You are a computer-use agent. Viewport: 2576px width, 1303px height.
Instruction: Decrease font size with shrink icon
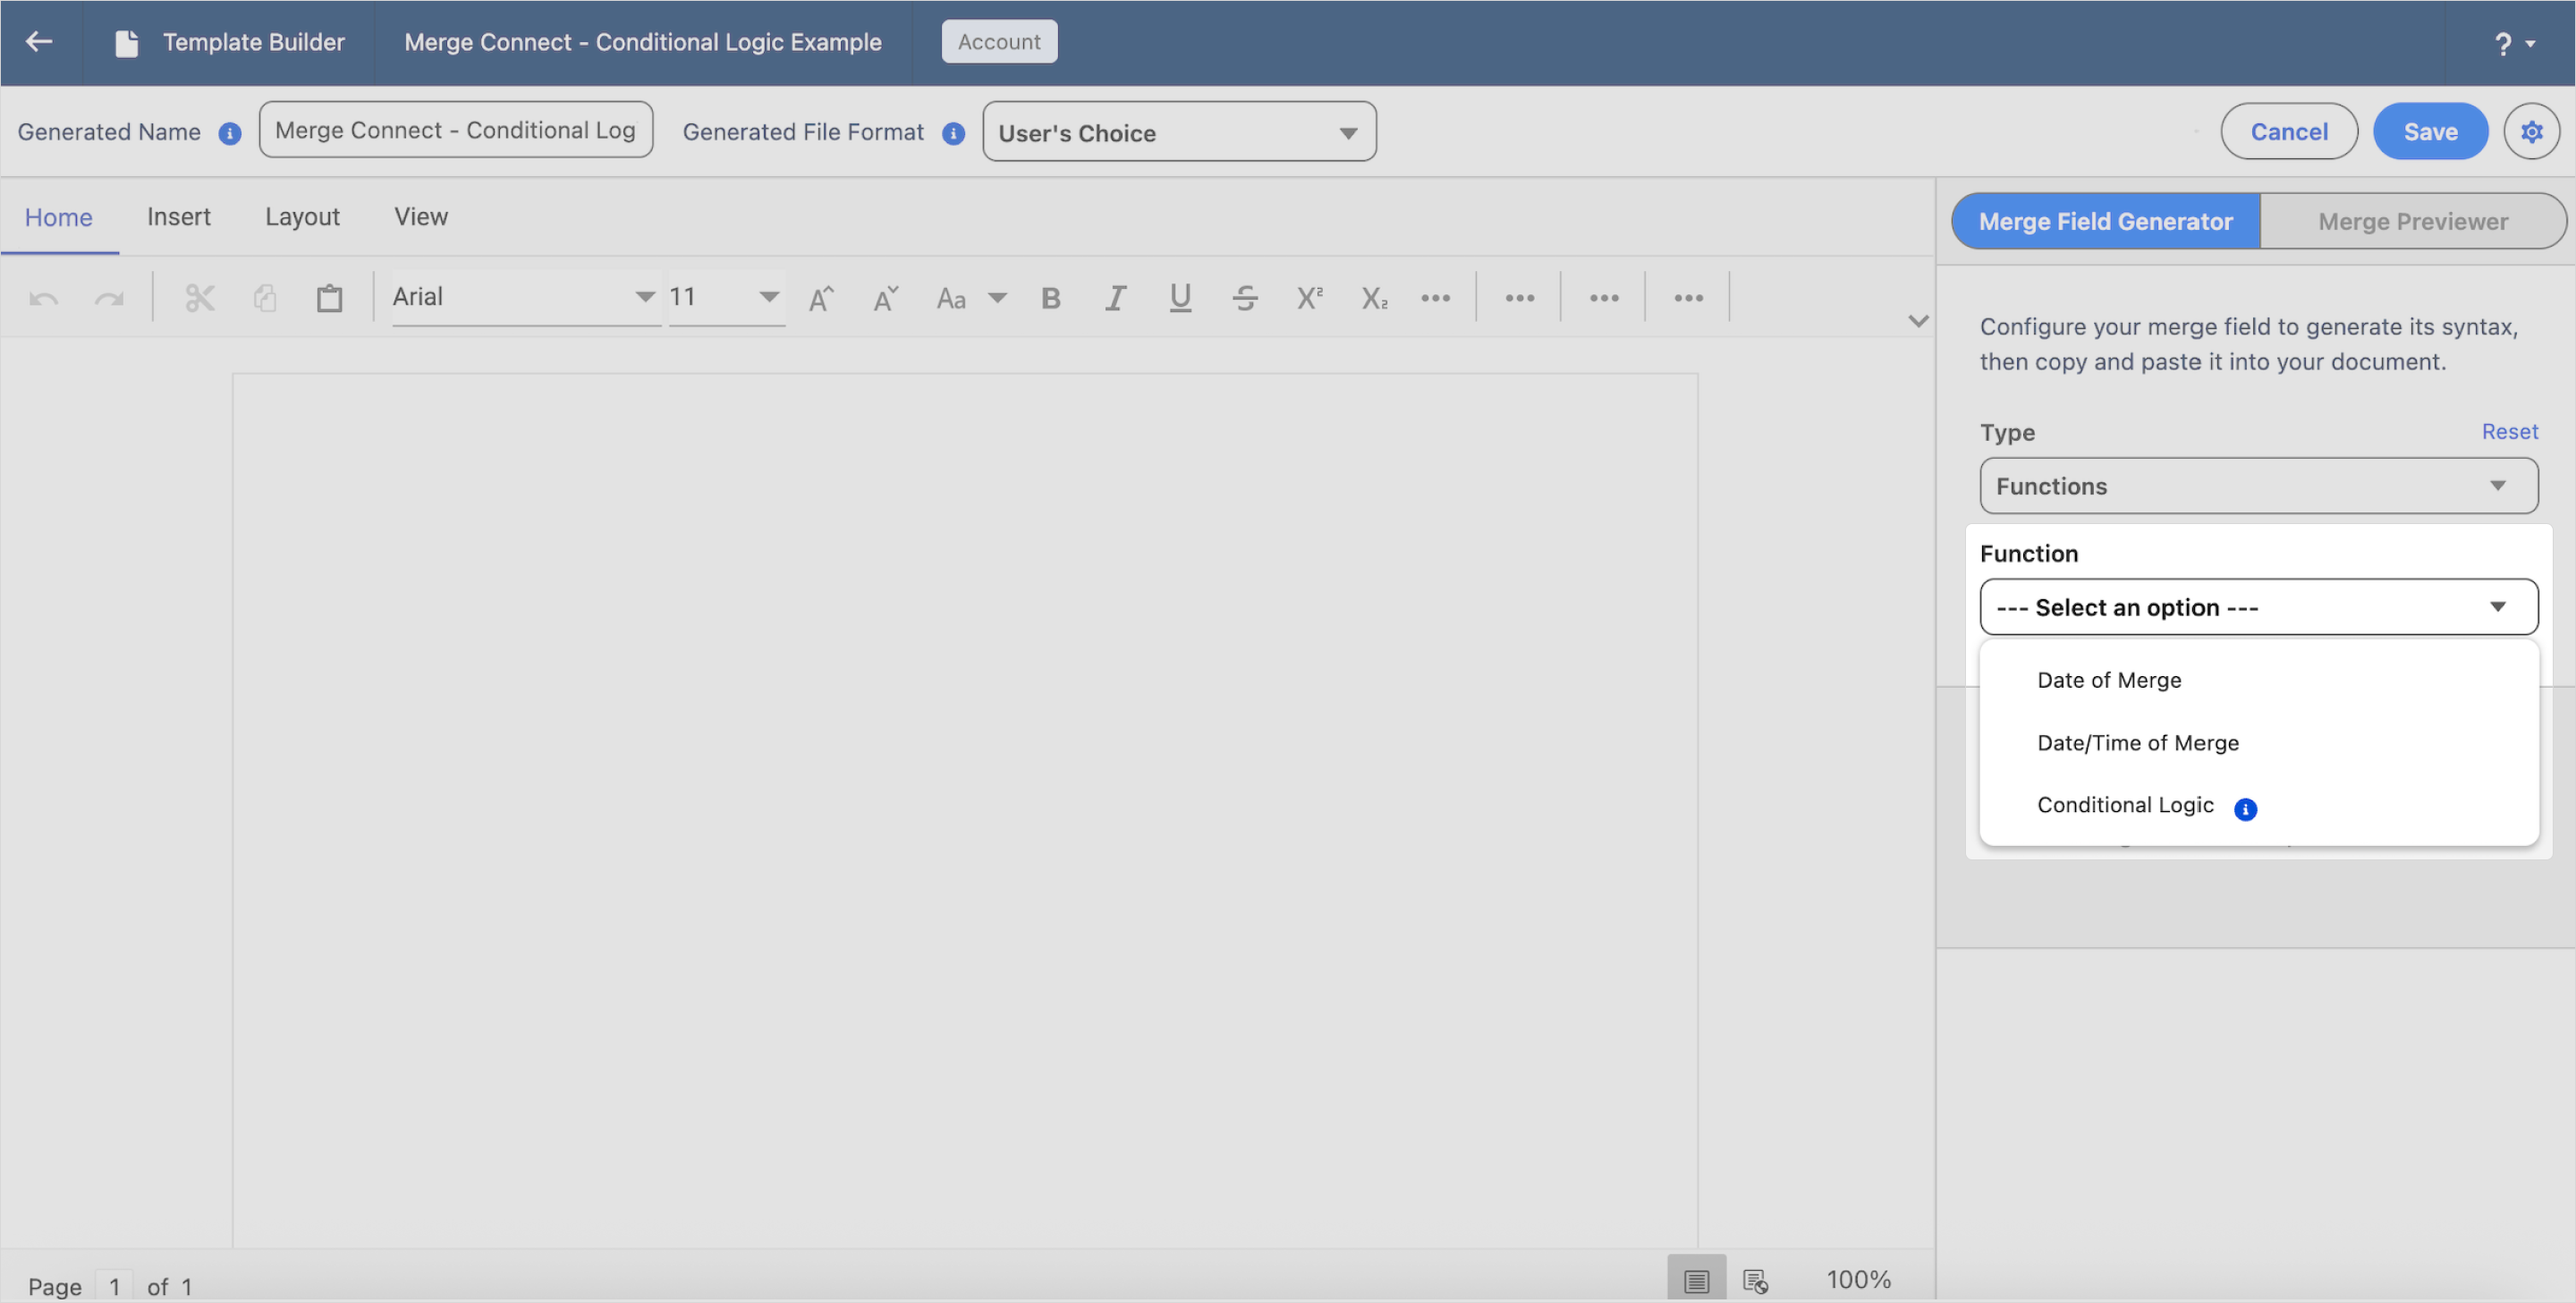click(x=886, y=298)
